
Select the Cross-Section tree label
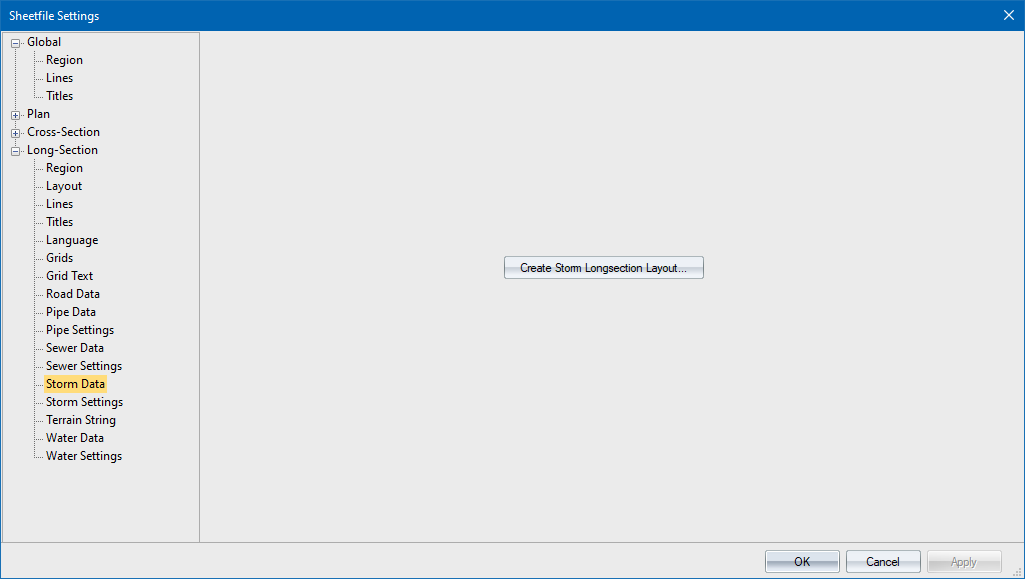63,132
